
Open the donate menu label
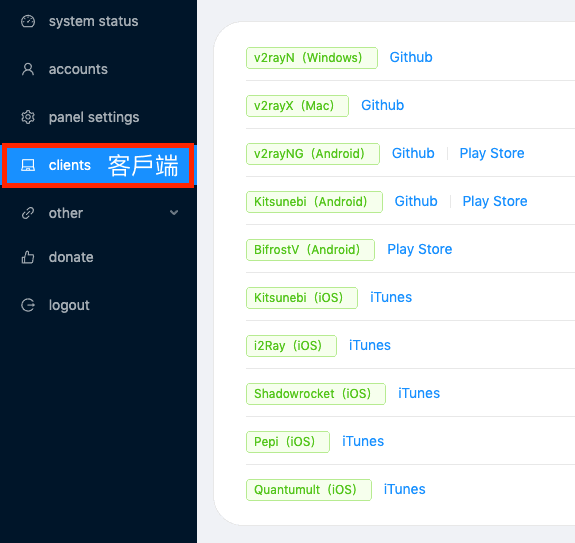(x=71, y=257)
